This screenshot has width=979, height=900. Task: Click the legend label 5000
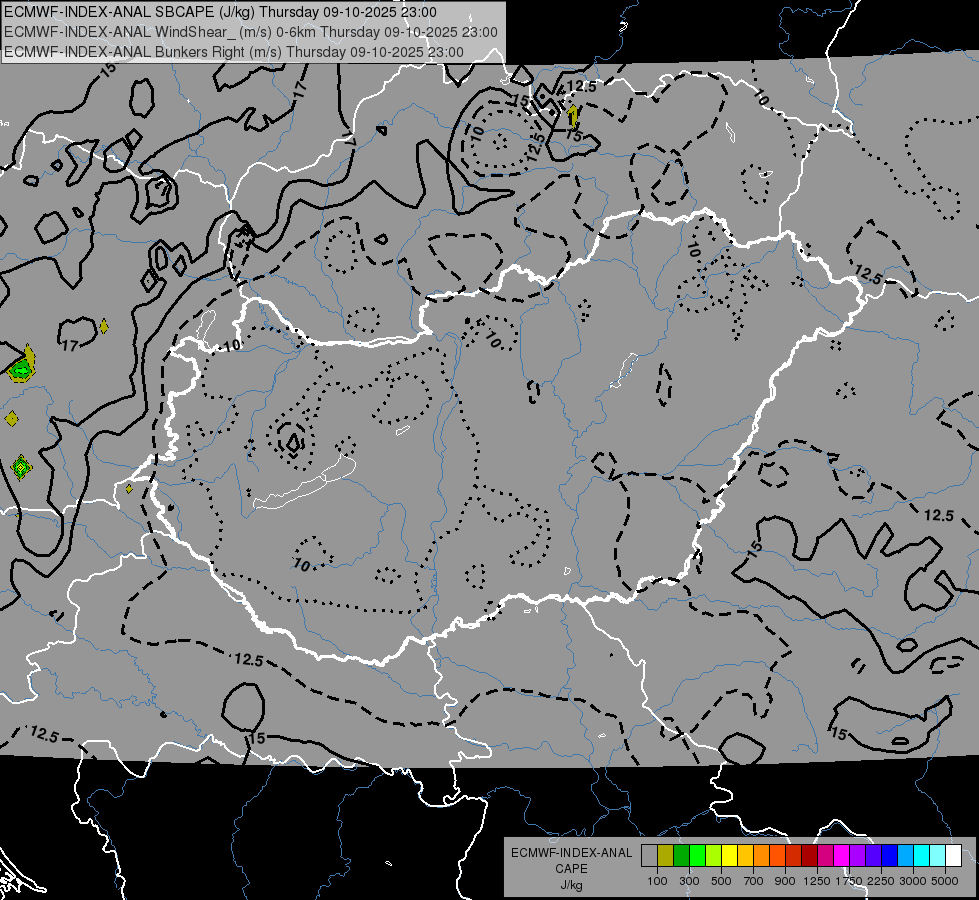coord(945,881)
